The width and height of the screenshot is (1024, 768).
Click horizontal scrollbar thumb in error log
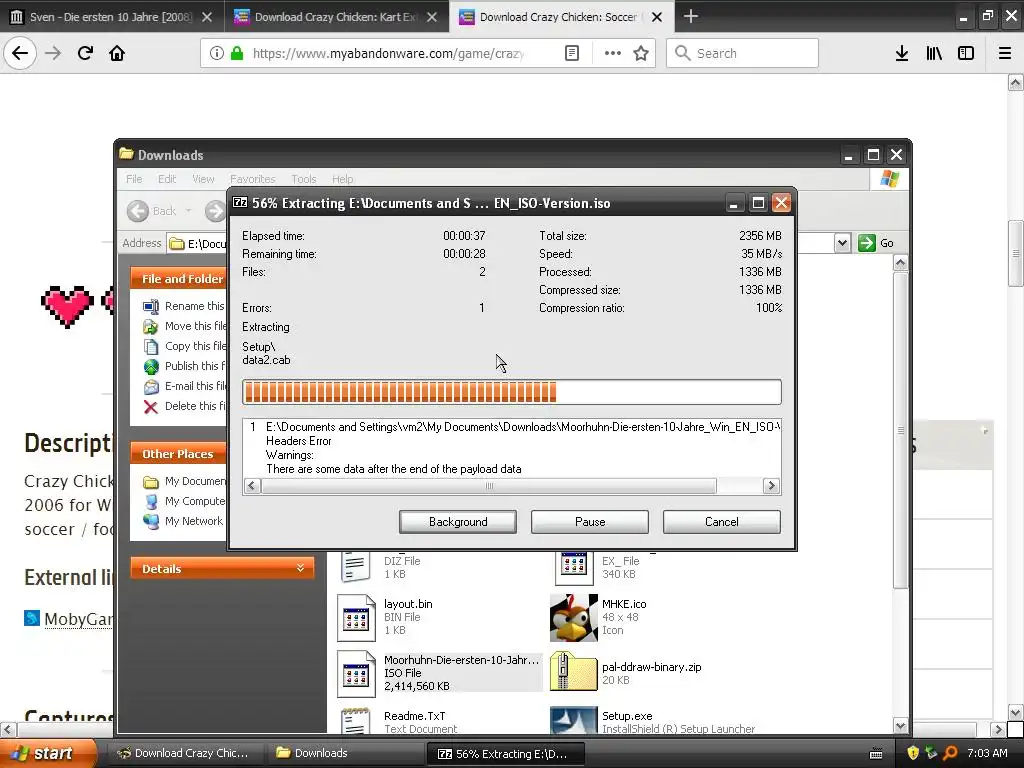pyautogui.click(x=489, y=486)
